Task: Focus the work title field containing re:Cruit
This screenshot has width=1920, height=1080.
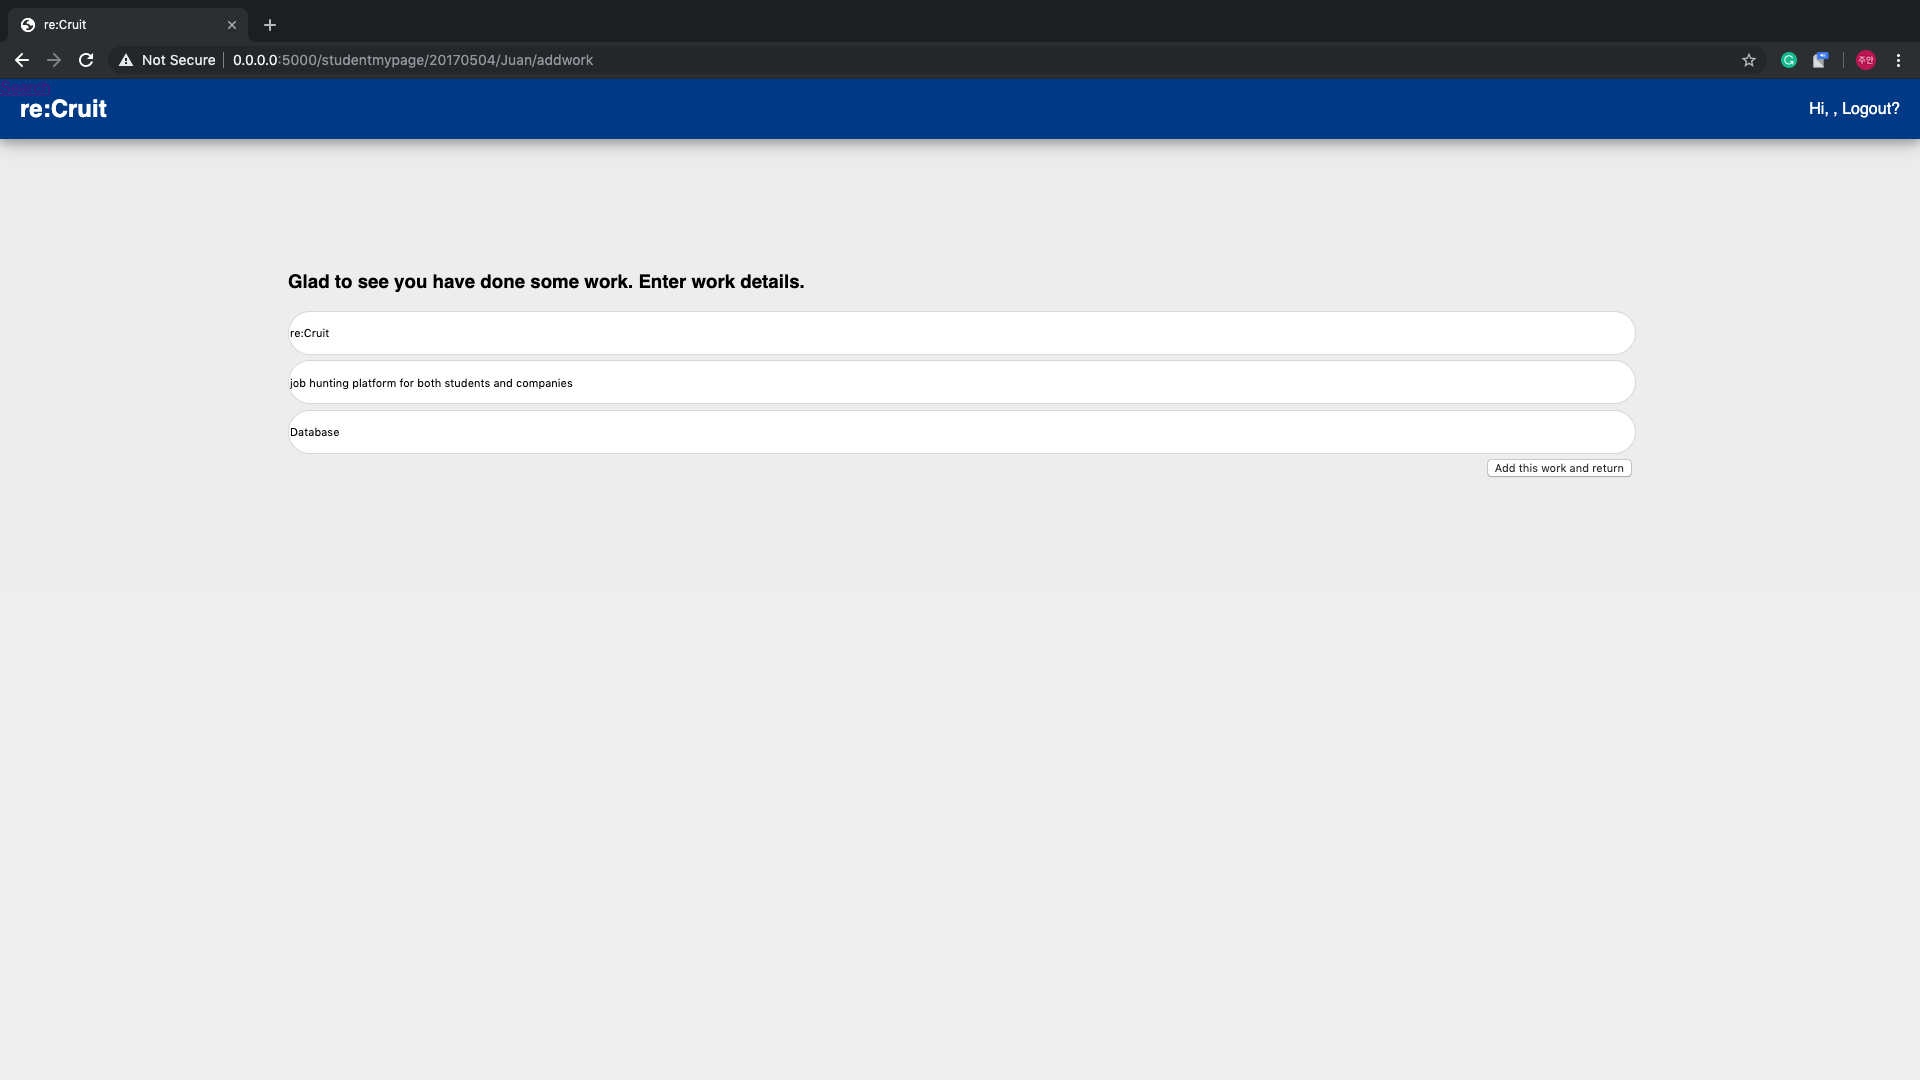Action: pyautogui.click(x=960, y=333)
